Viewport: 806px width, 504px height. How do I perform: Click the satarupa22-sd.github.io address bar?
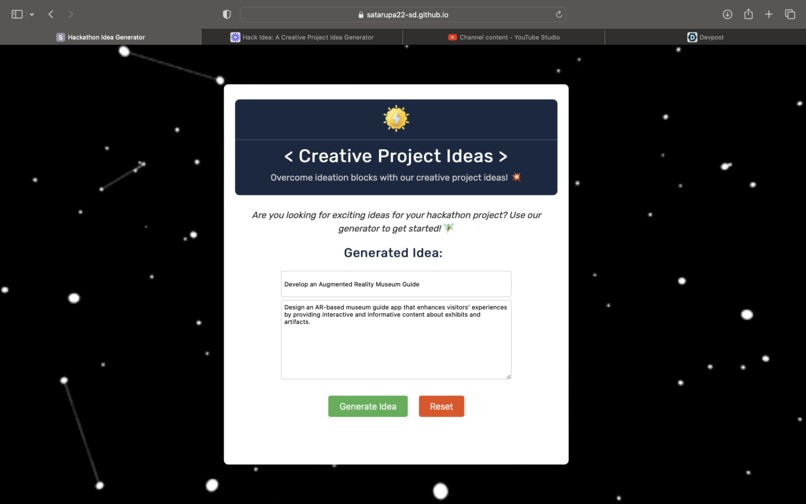pos(403,14)
